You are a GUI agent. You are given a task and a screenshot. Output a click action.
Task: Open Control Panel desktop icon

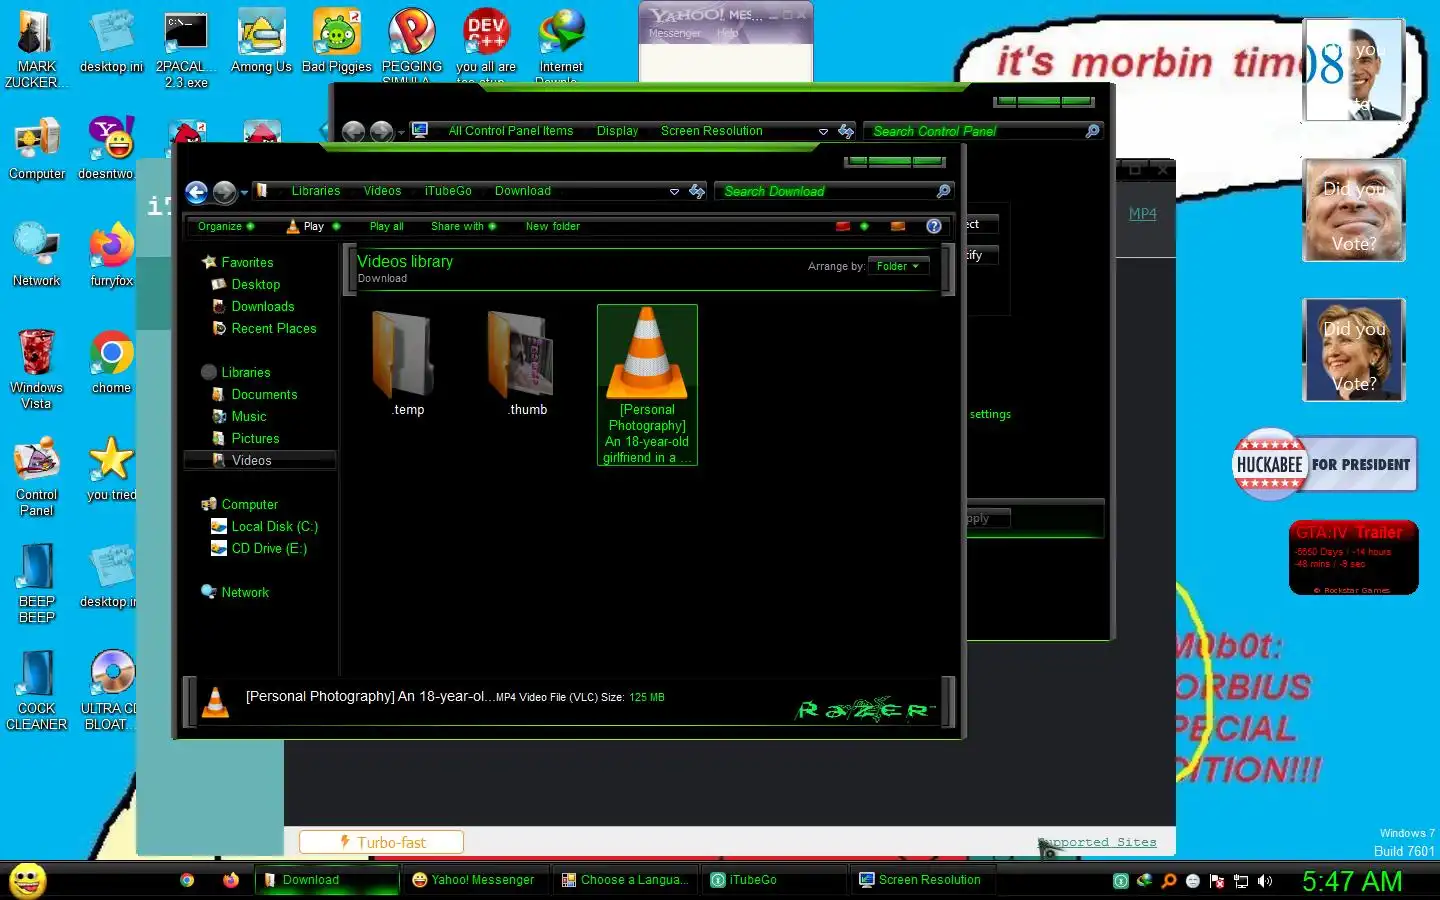[x=36, y=476]
